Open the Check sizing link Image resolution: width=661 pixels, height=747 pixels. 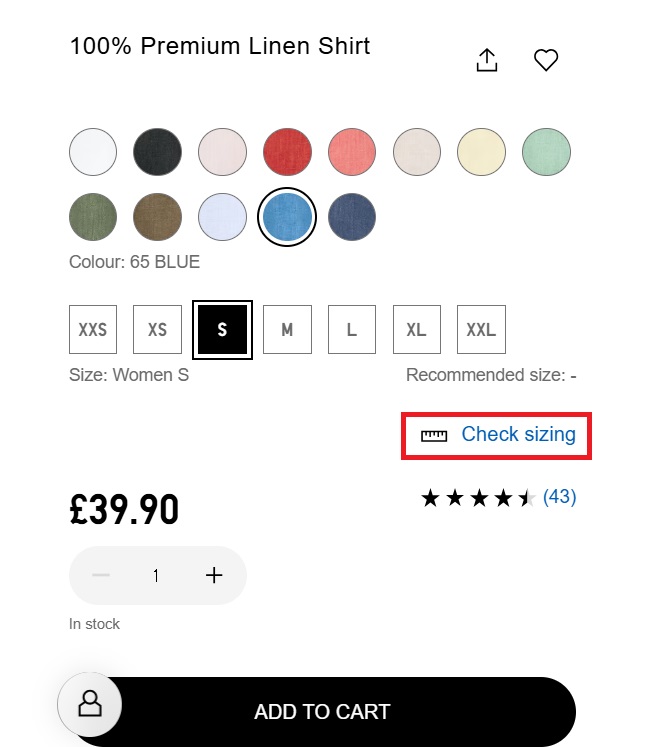click(518, 435)
